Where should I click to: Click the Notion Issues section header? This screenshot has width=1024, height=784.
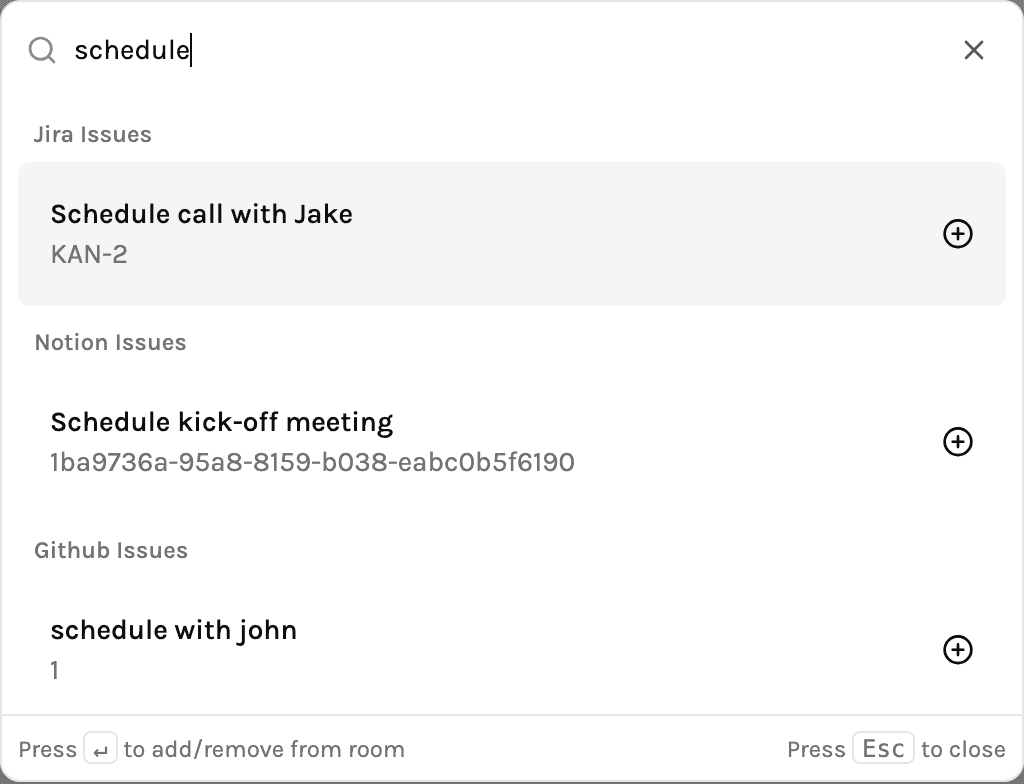[x=110, y=342]
